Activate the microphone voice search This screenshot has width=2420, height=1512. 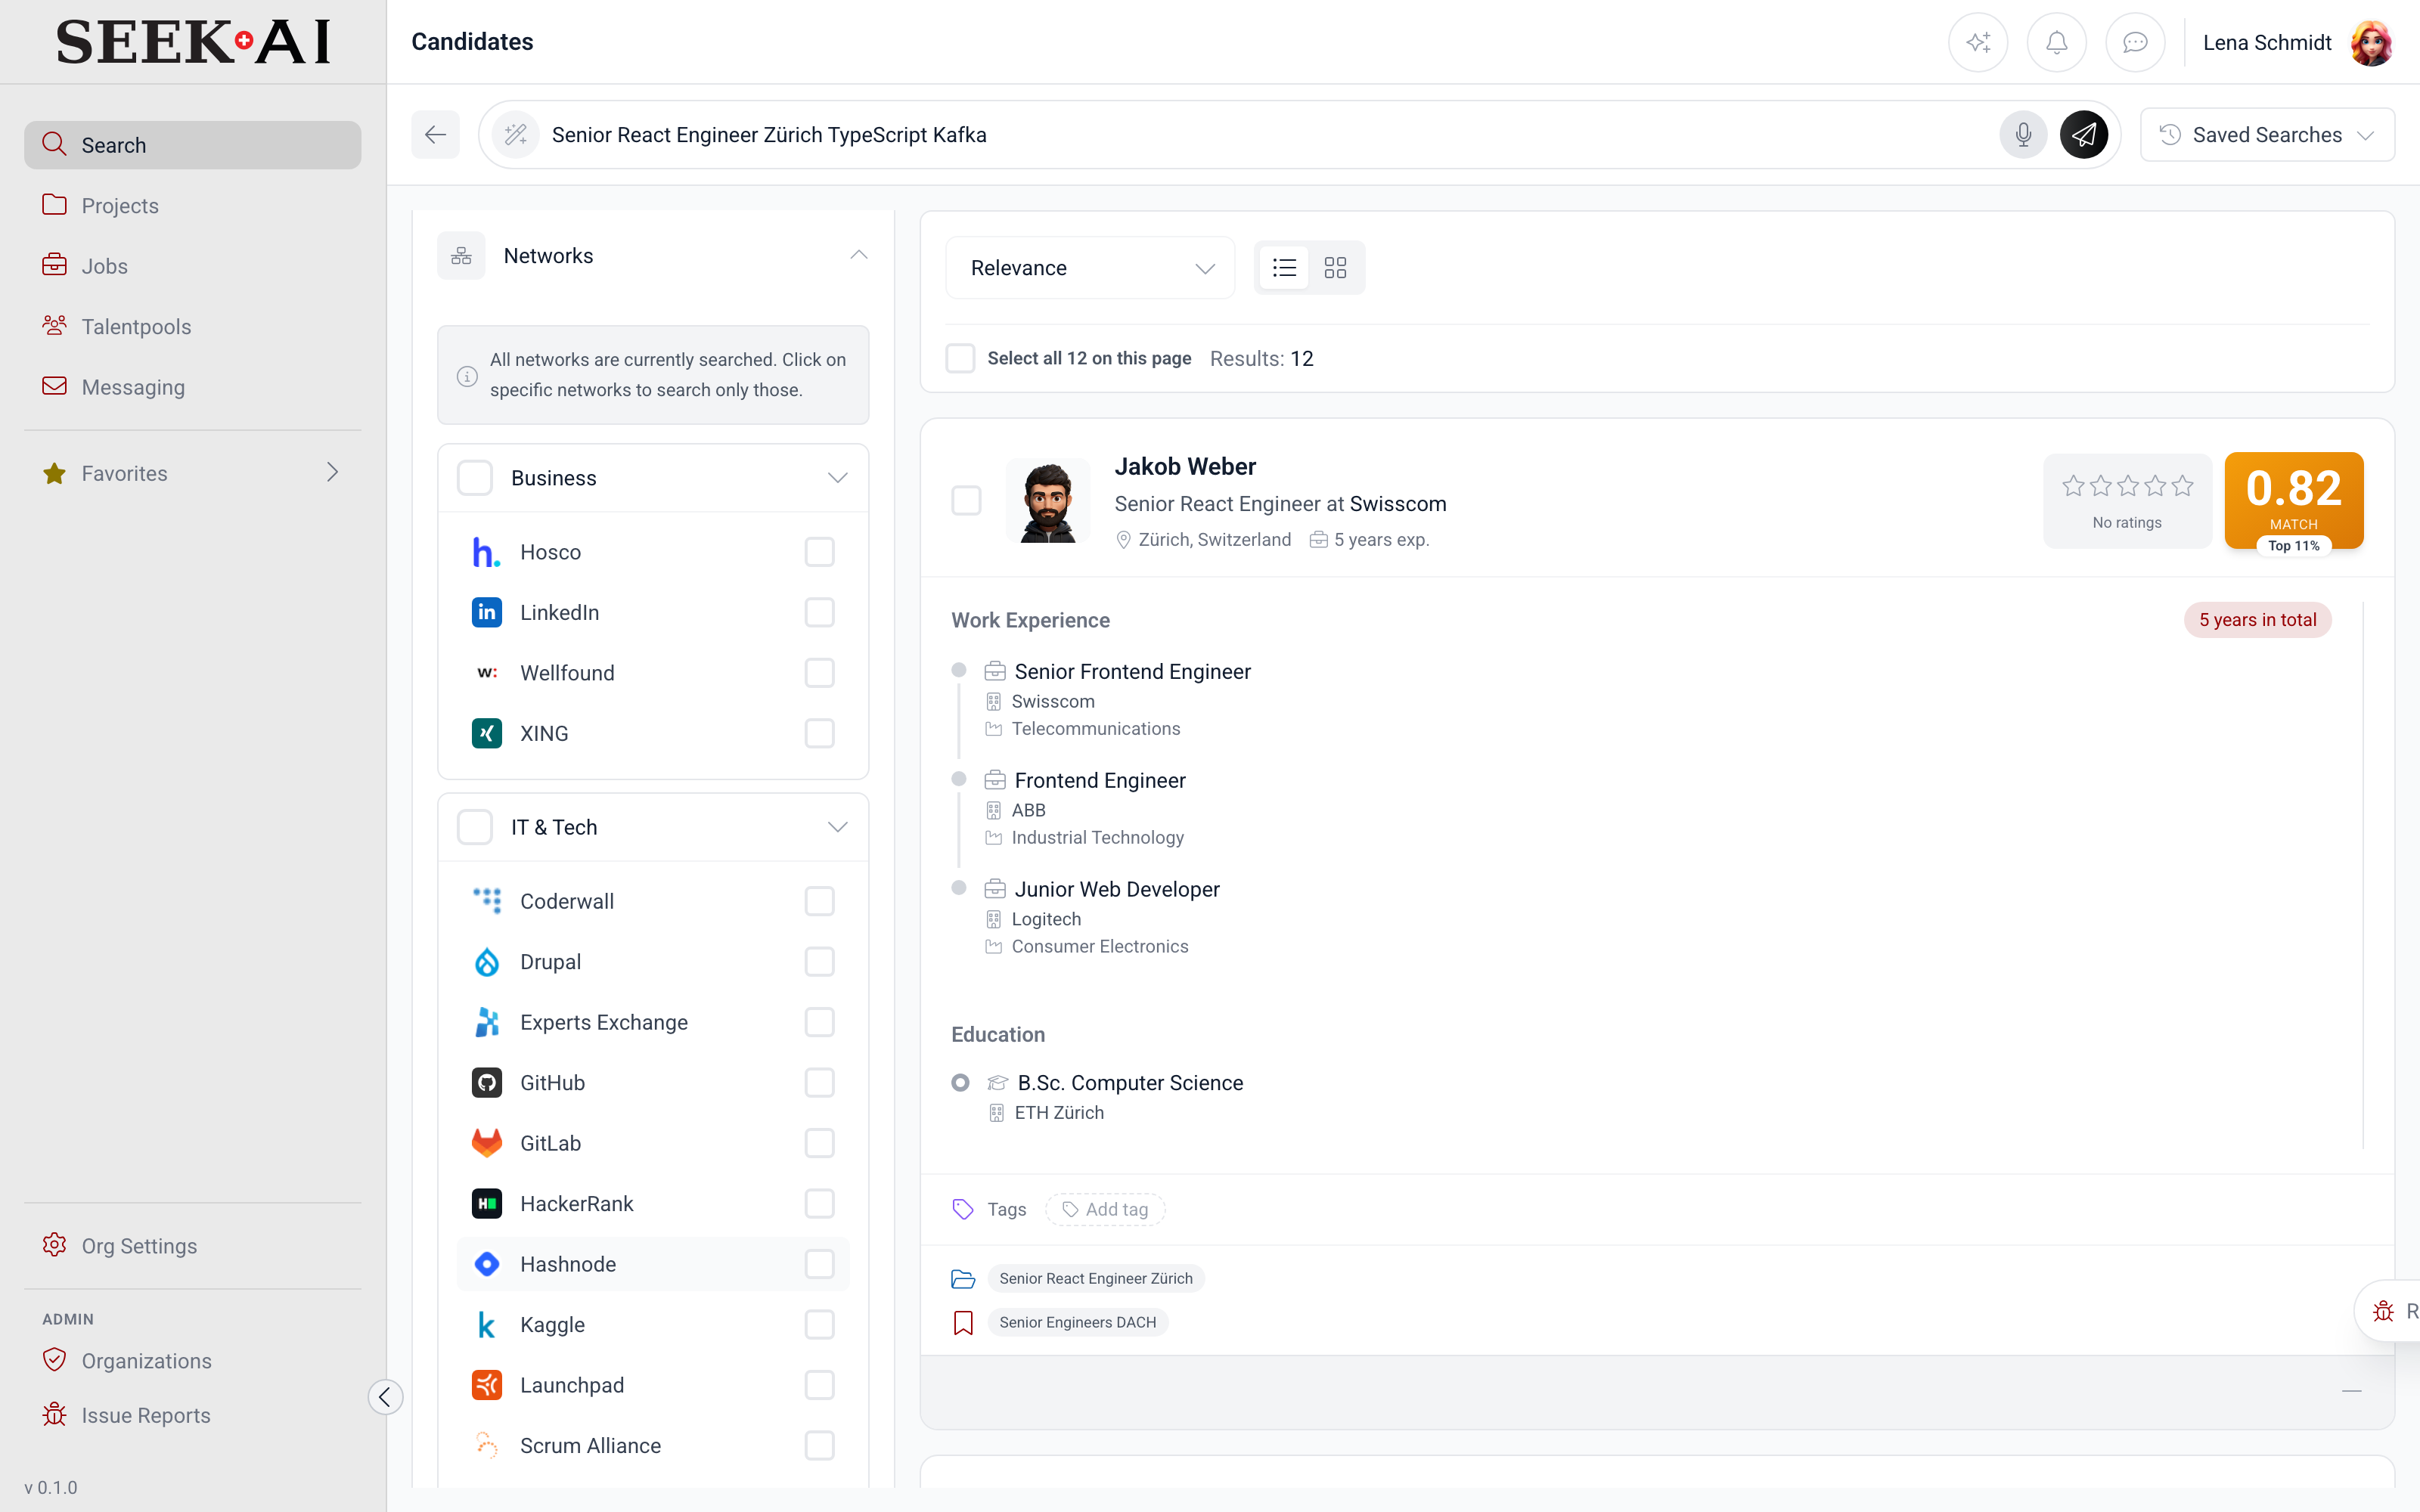click(2023, 134)
